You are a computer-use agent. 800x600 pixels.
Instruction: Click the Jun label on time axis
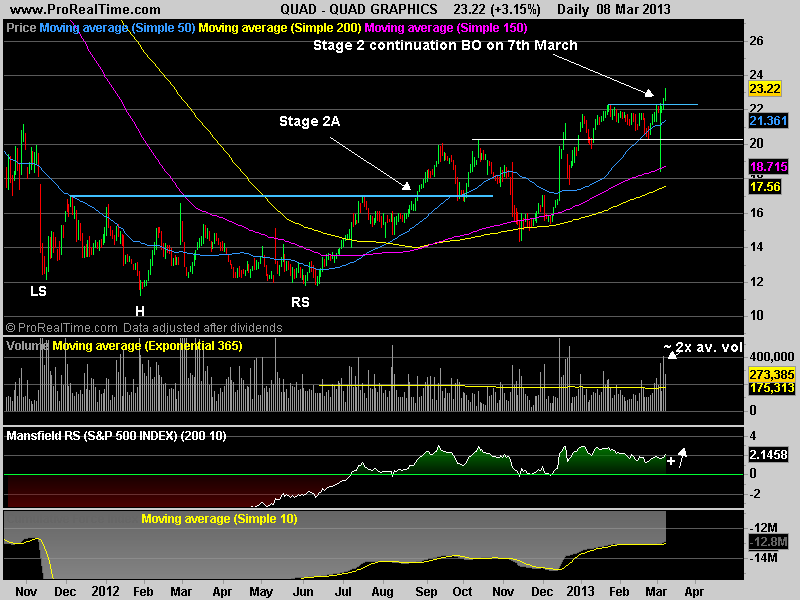pos(303,591)
